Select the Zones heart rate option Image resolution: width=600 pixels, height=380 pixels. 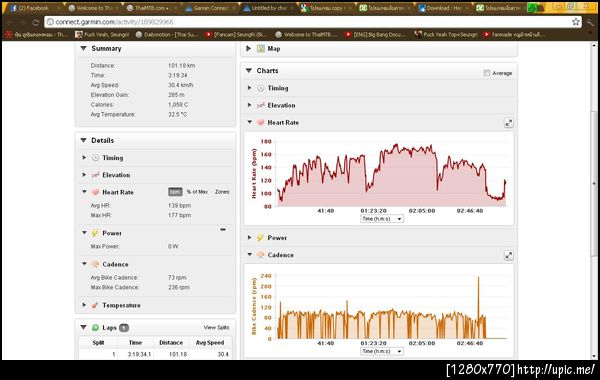coord(222,192)
